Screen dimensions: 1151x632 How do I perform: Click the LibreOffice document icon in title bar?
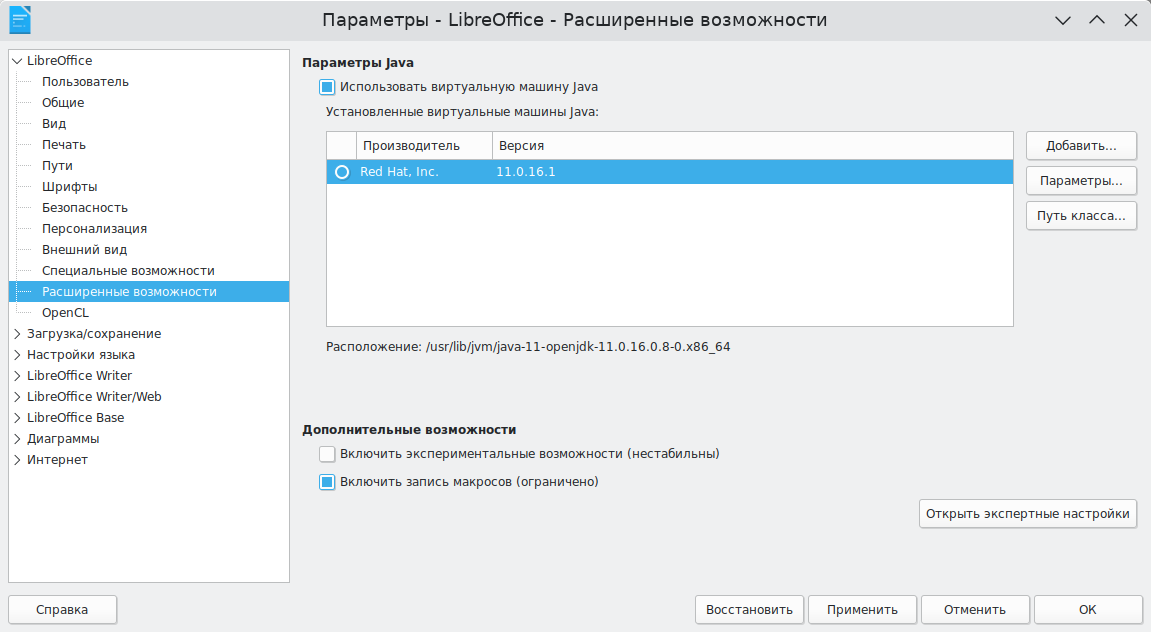coord(20,20)
